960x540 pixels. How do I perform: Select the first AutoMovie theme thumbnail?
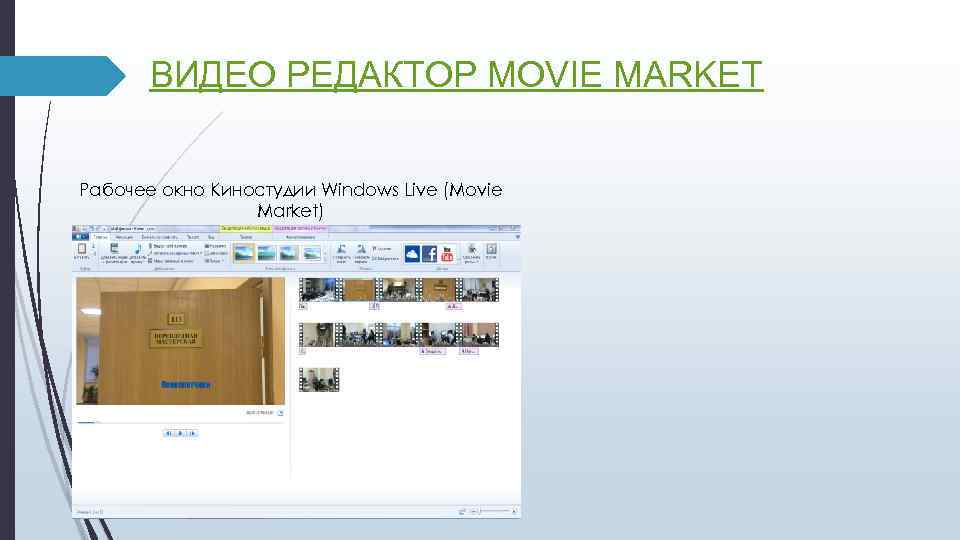[244, 253]
